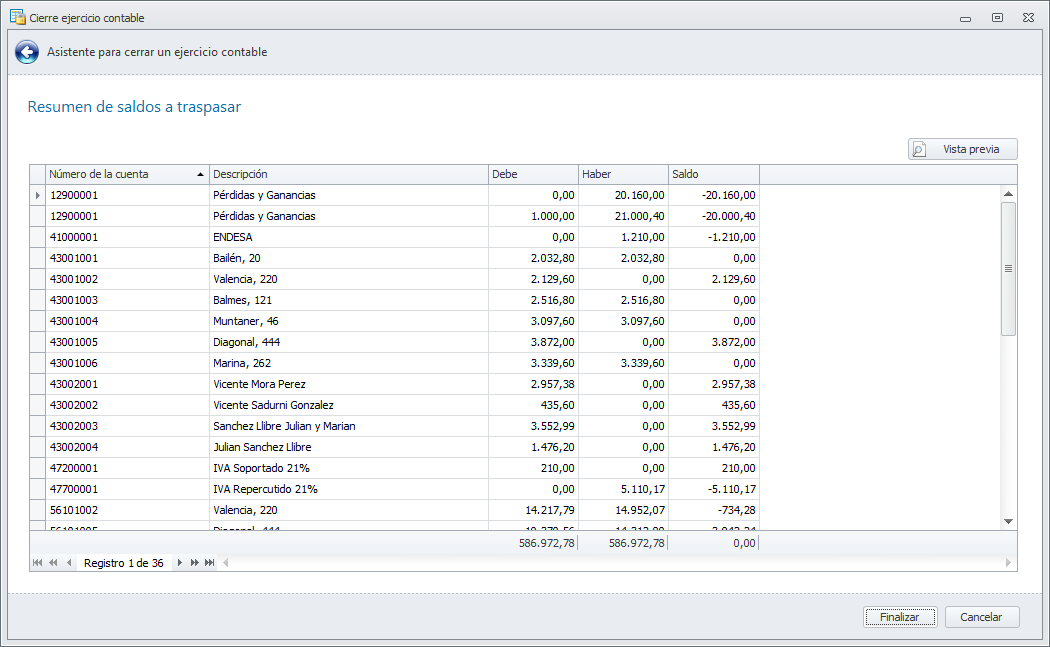
Task: Click the blue back arrow icon
Action: pyautogui.click(x=27, y=52)
